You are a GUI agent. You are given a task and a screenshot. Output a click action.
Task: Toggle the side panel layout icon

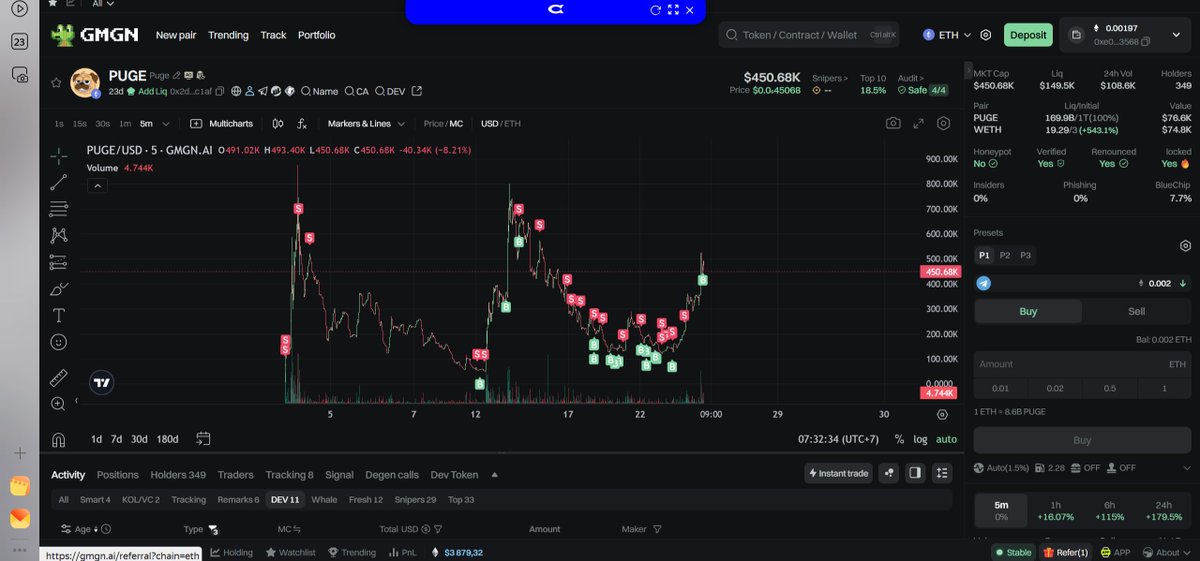point(914,473)
